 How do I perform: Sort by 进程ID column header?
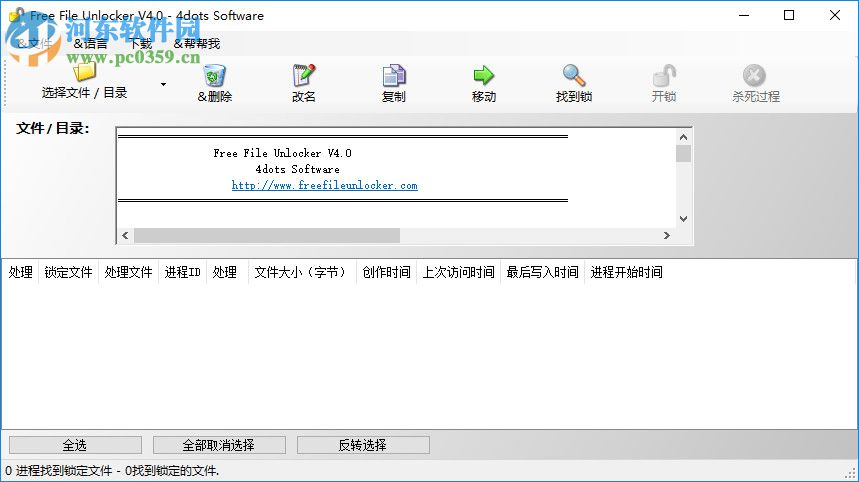(x=182, y=272)
